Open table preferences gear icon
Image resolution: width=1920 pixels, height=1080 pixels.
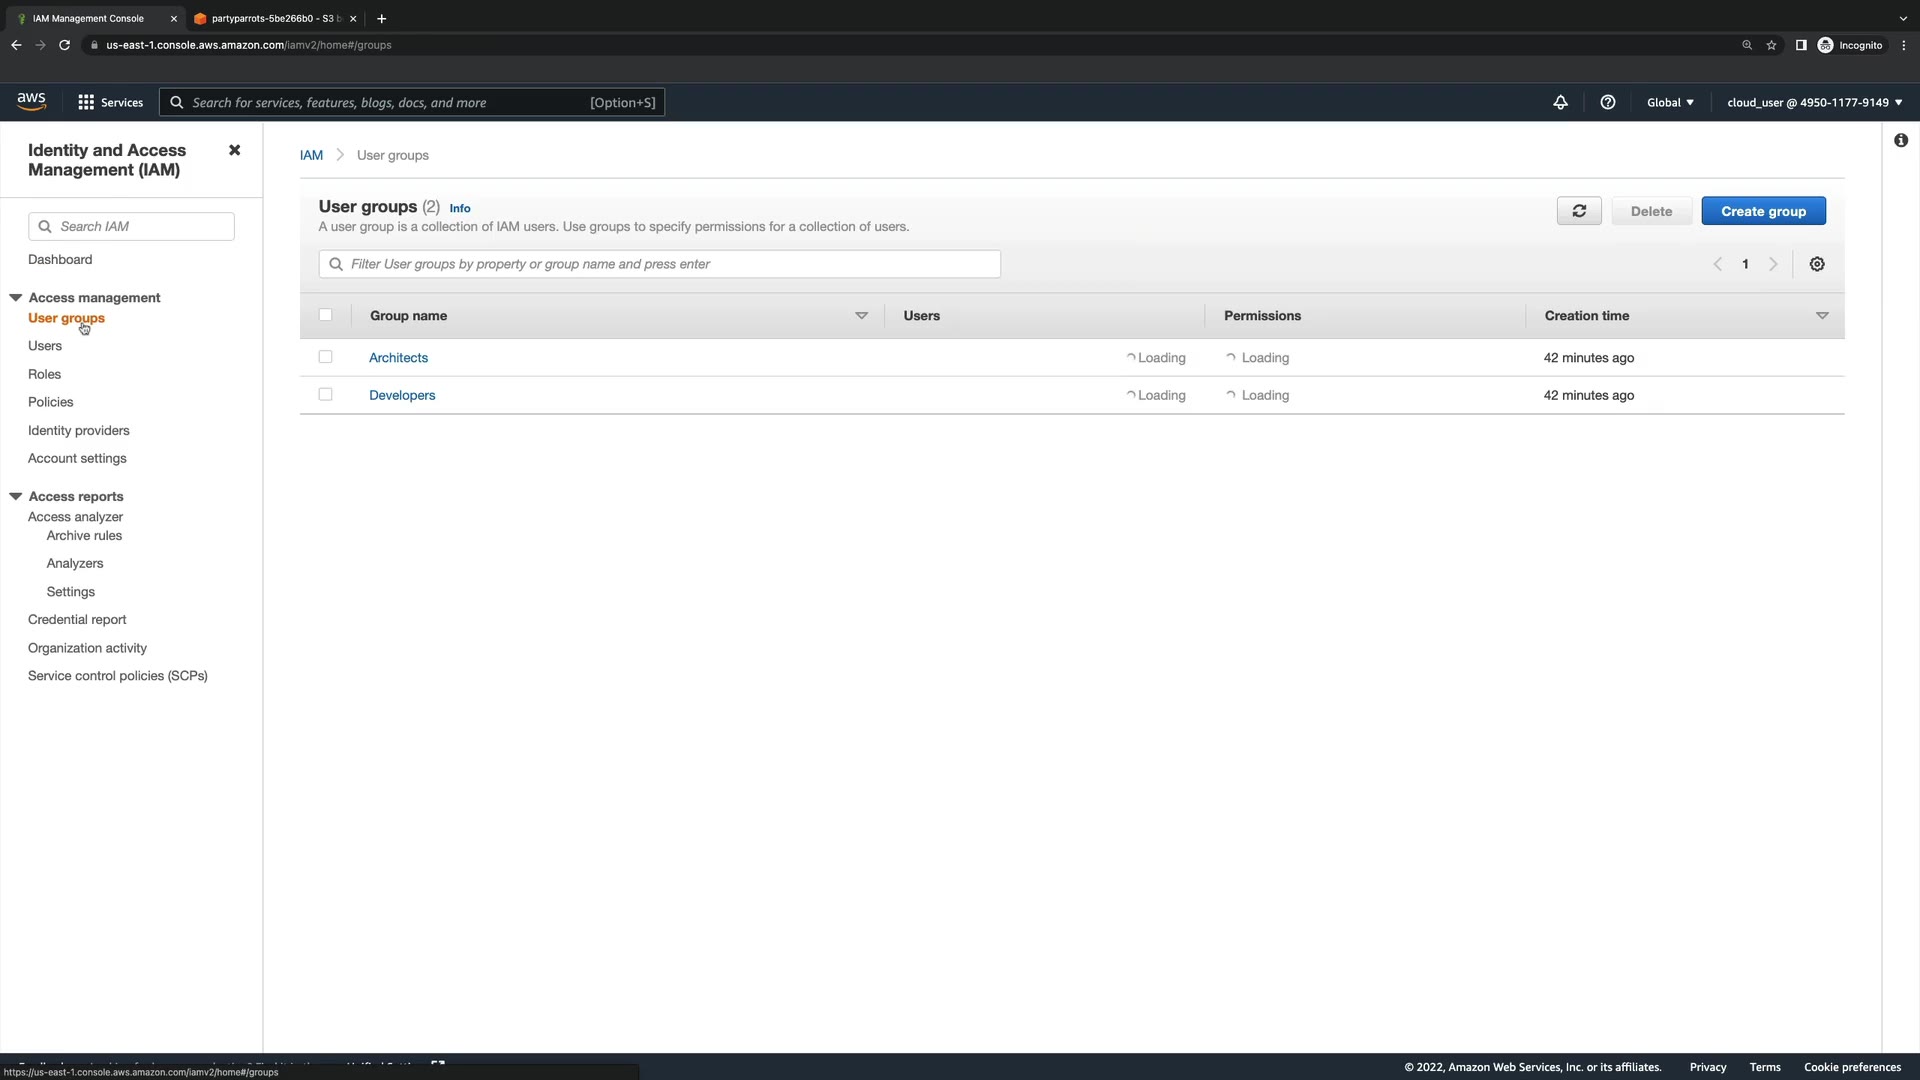1817,264
